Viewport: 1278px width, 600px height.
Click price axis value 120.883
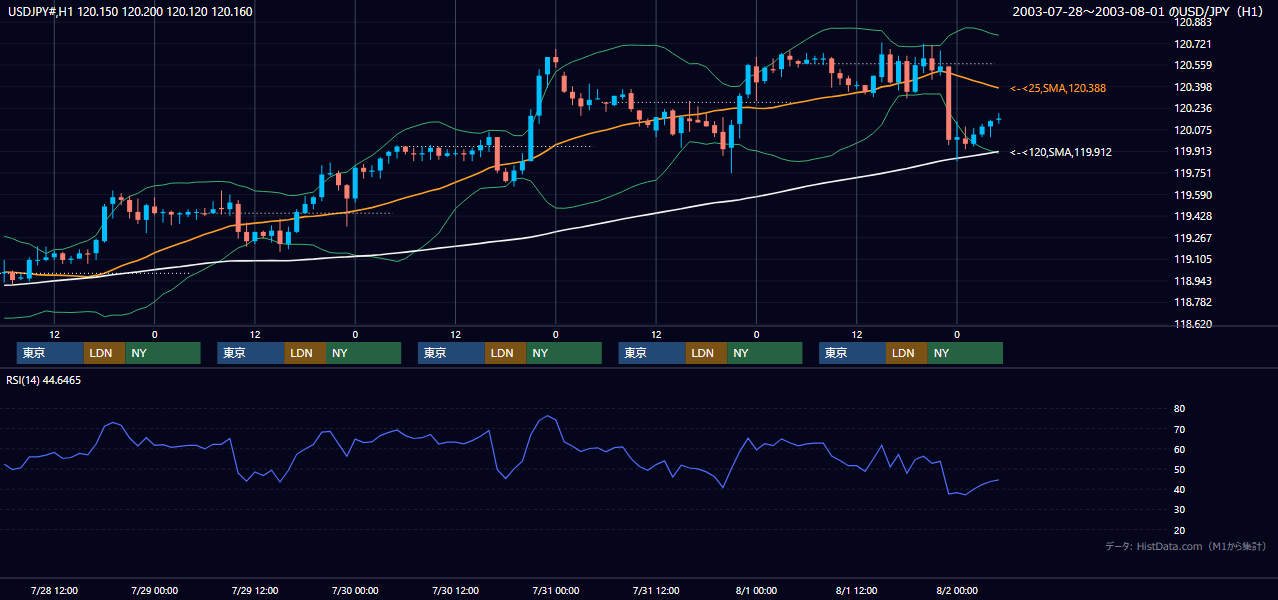[x=1195, y=22]
